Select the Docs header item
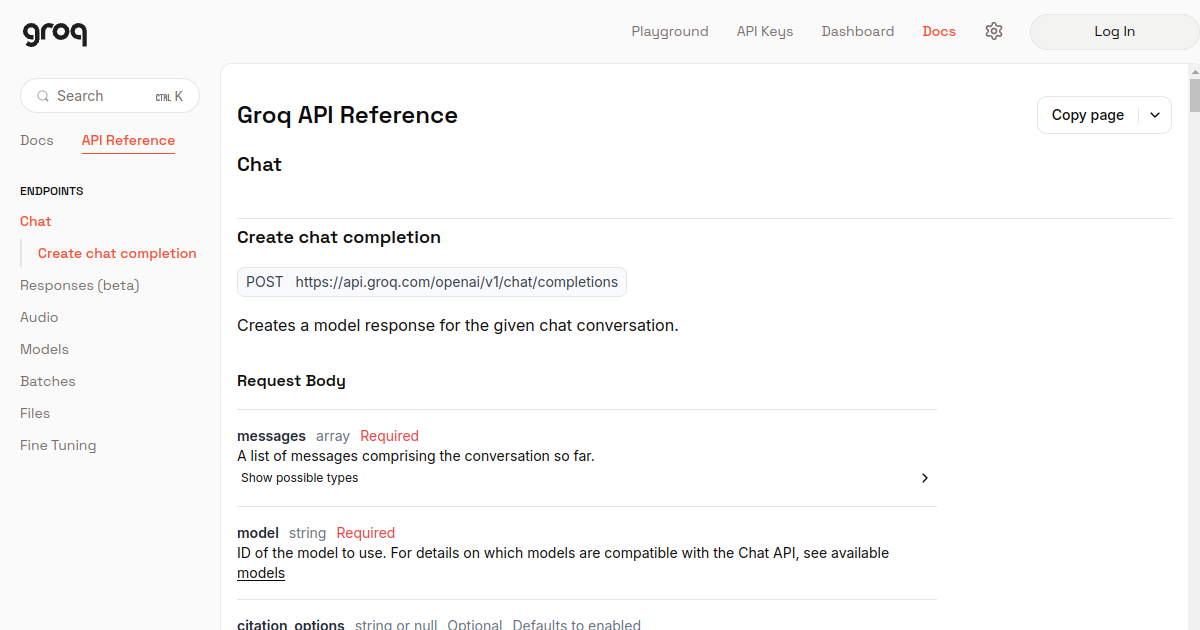This screenshot has width=1200, height=630. coord(939,31)
